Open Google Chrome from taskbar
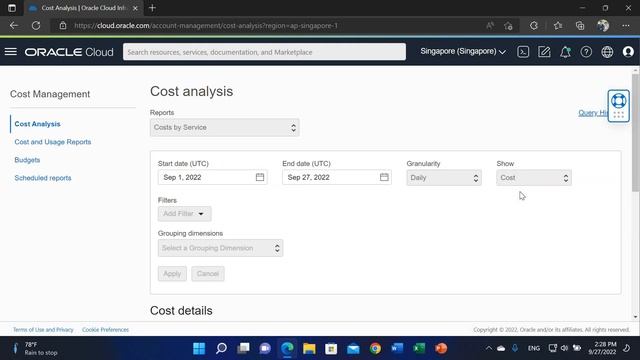 [375, 348]
